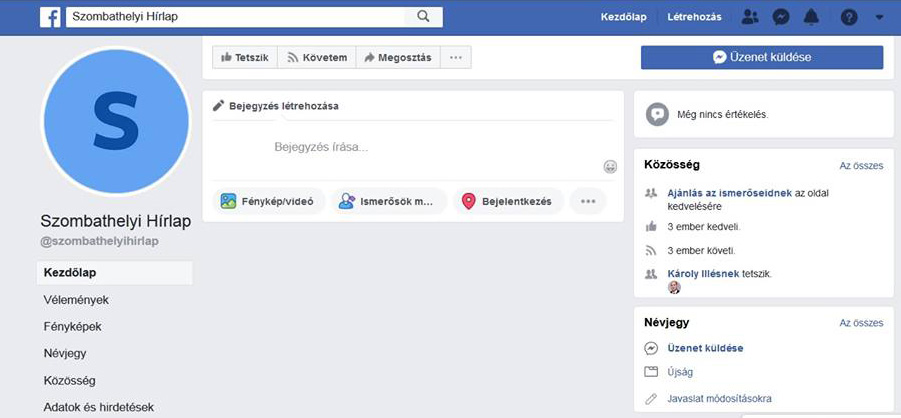
Task: Click Javaslat módosításokra link
Action: tap(719, 398)
